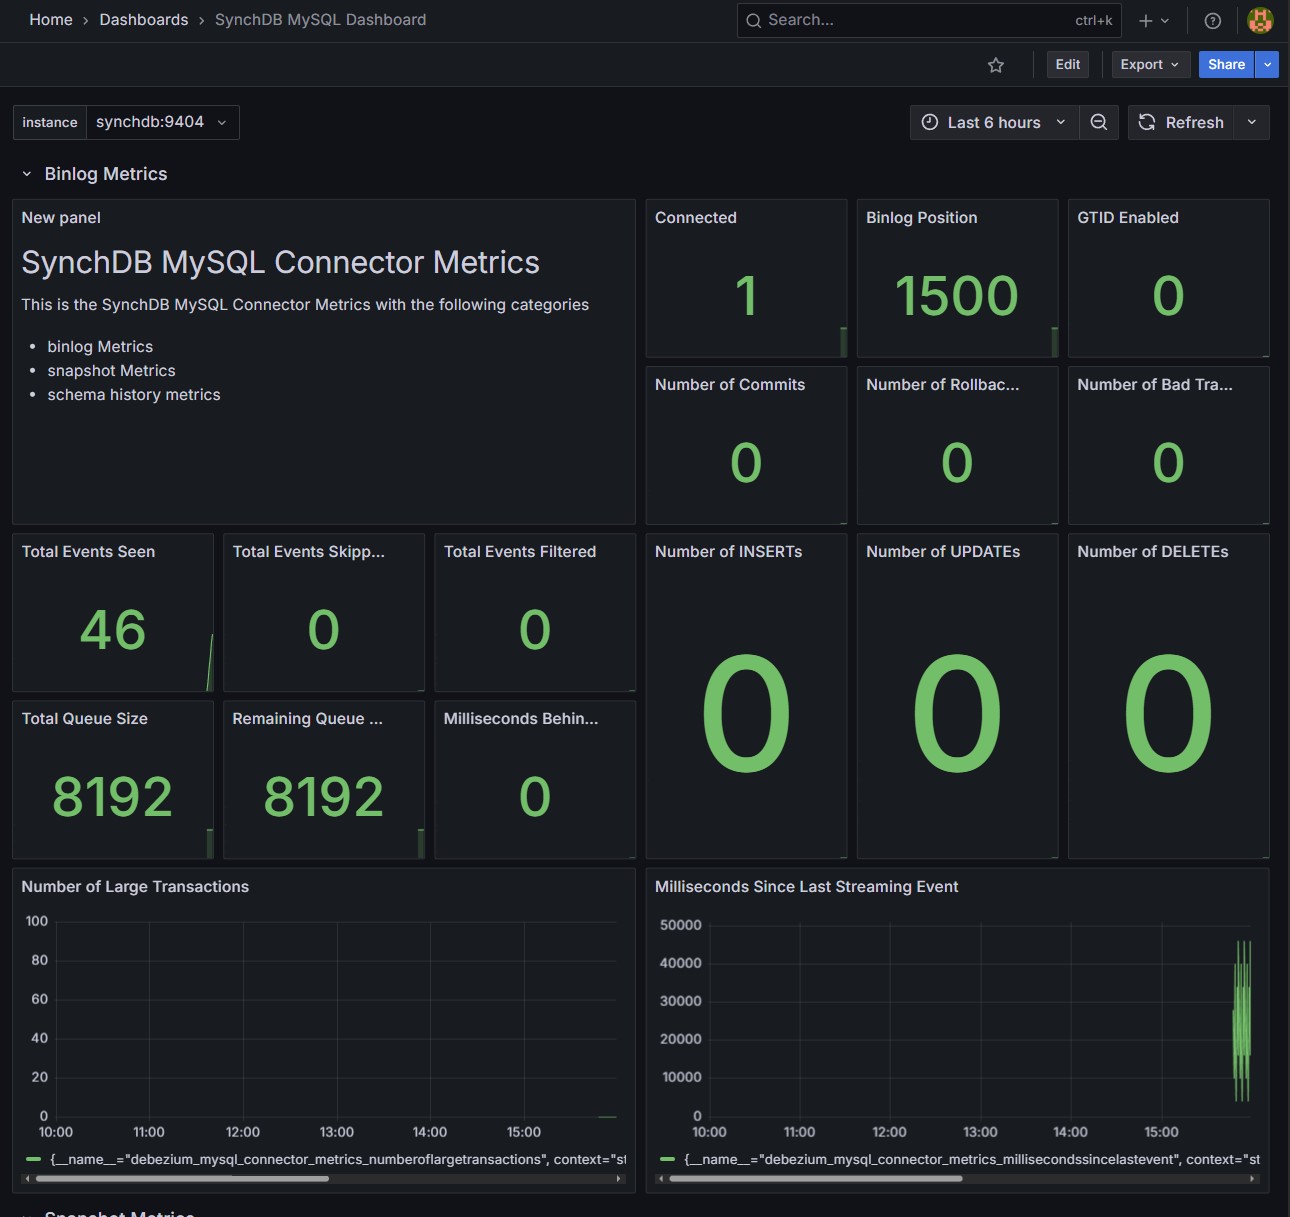Click the zoom out time range icon
This screenshot has height=1217, width=1290.
(x=1098, y=122)
